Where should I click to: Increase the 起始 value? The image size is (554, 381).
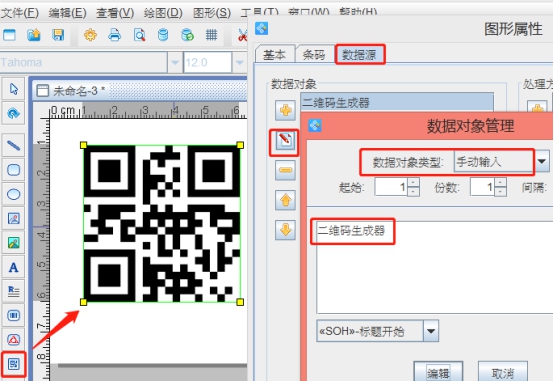click(413, 182)
